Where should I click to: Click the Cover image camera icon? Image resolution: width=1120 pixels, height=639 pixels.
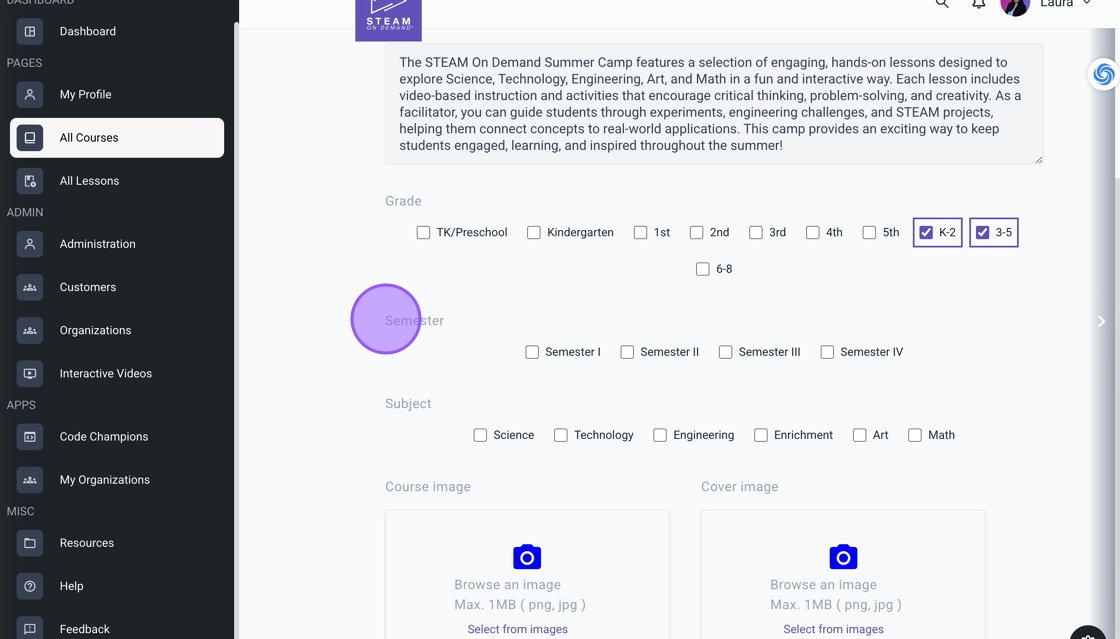pyautogui.click(x=843, y=557)
